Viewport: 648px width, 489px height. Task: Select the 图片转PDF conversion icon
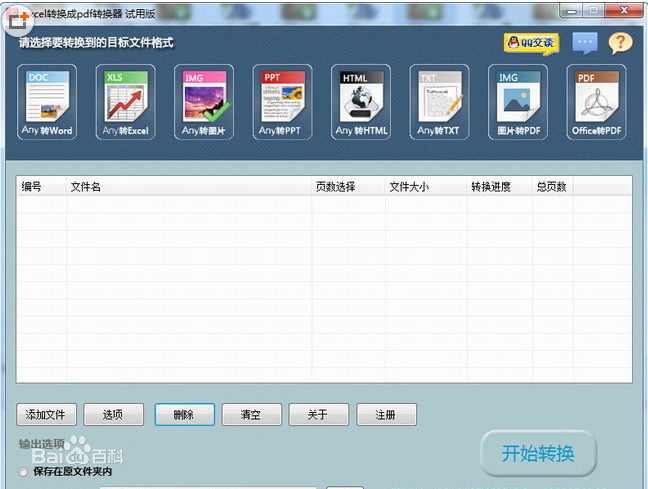[x=517, y=102]
